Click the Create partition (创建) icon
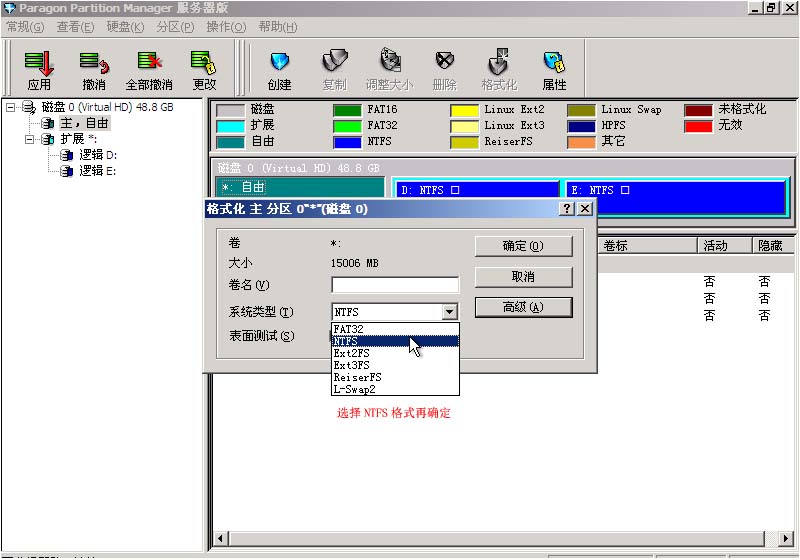Screen dimensions: 800x560 pos(279,70)
